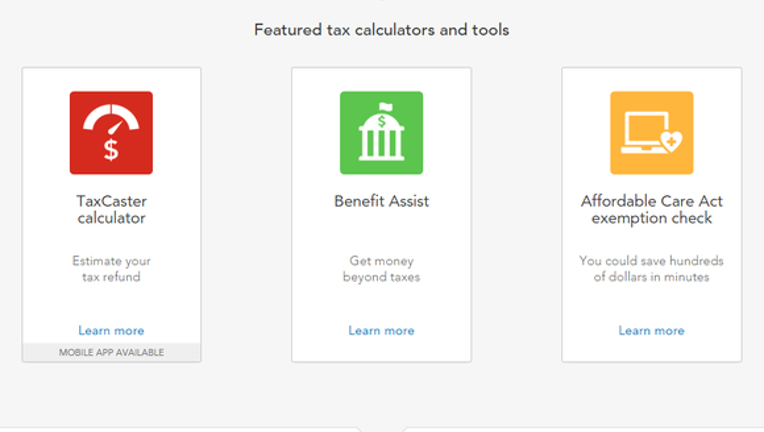Select the Benefit Assist title text
This screenshot has width=764, height=432.
382,201
